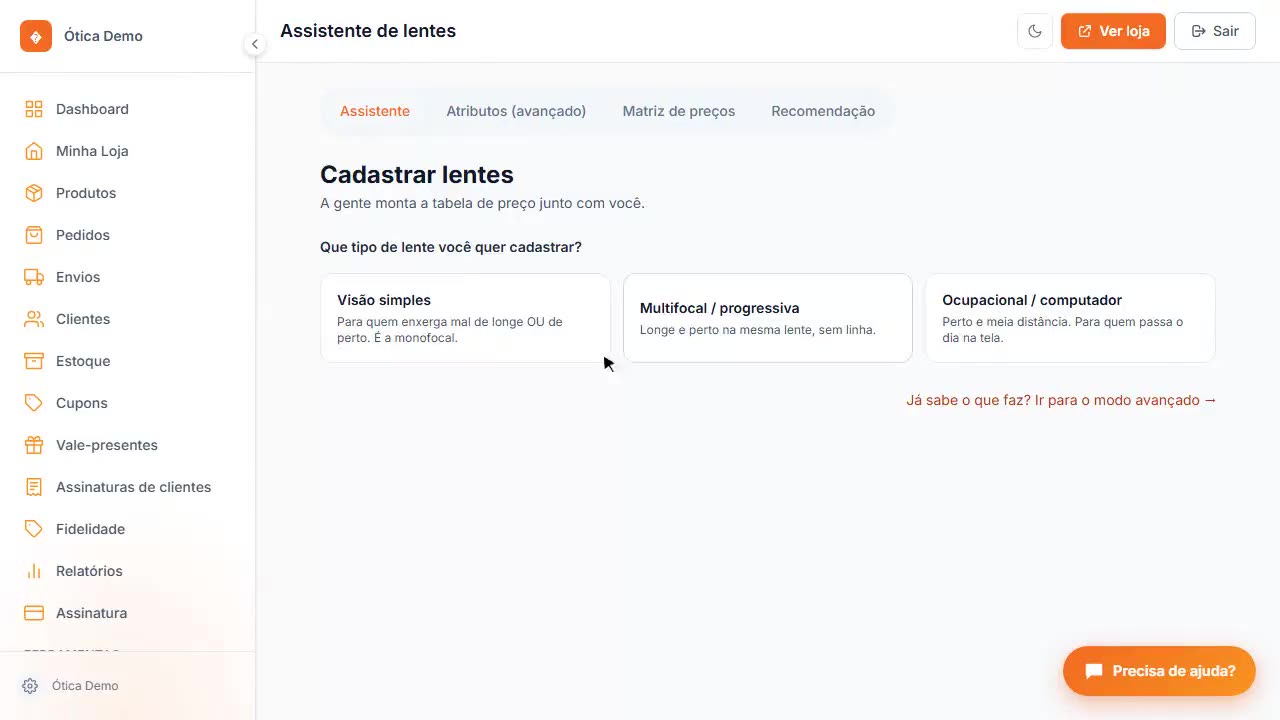Click the Cupons tag icon

[34, 403]
